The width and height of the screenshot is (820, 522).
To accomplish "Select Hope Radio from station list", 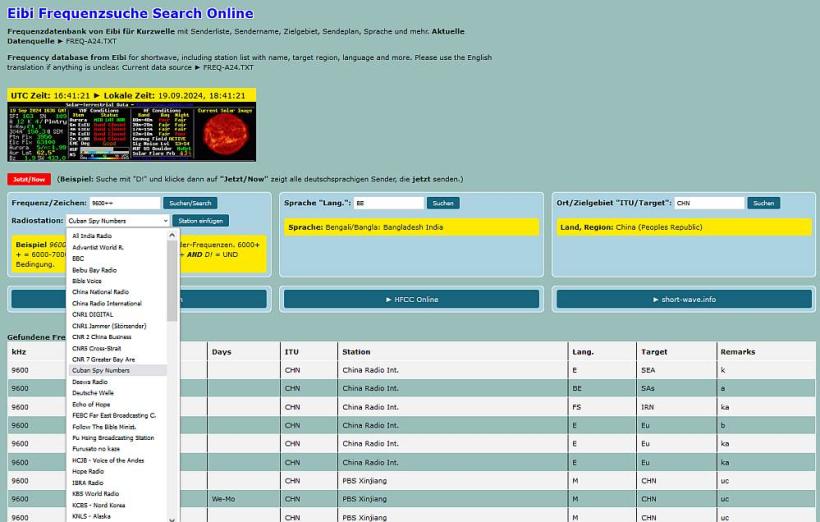I will 118,471.
